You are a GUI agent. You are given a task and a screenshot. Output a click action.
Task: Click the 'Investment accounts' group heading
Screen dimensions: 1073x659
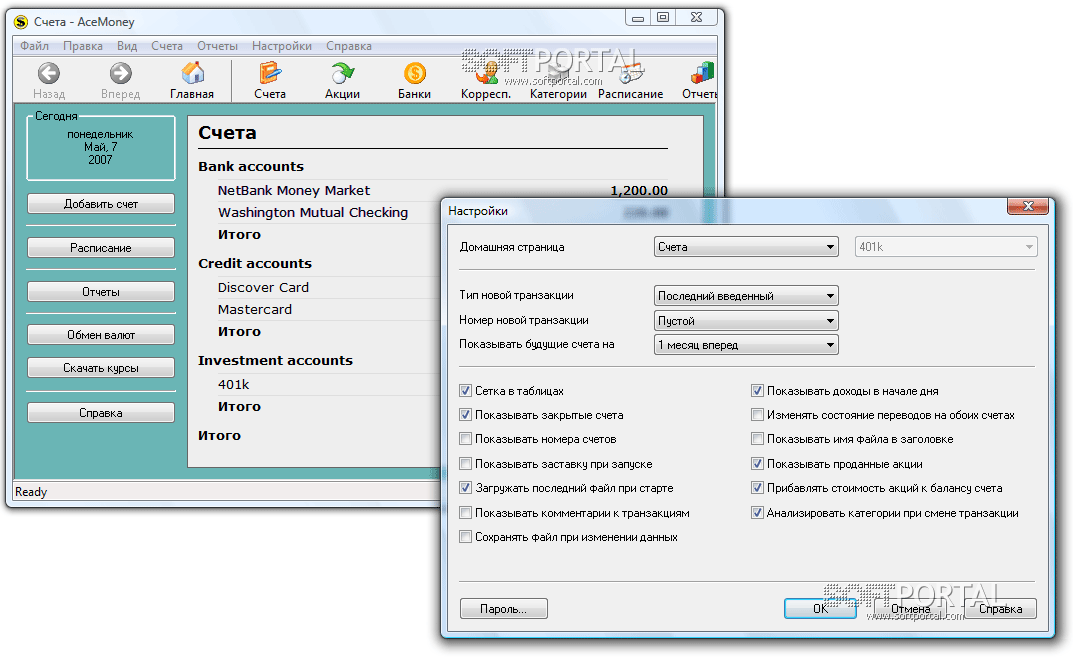[x=275, y=361]
